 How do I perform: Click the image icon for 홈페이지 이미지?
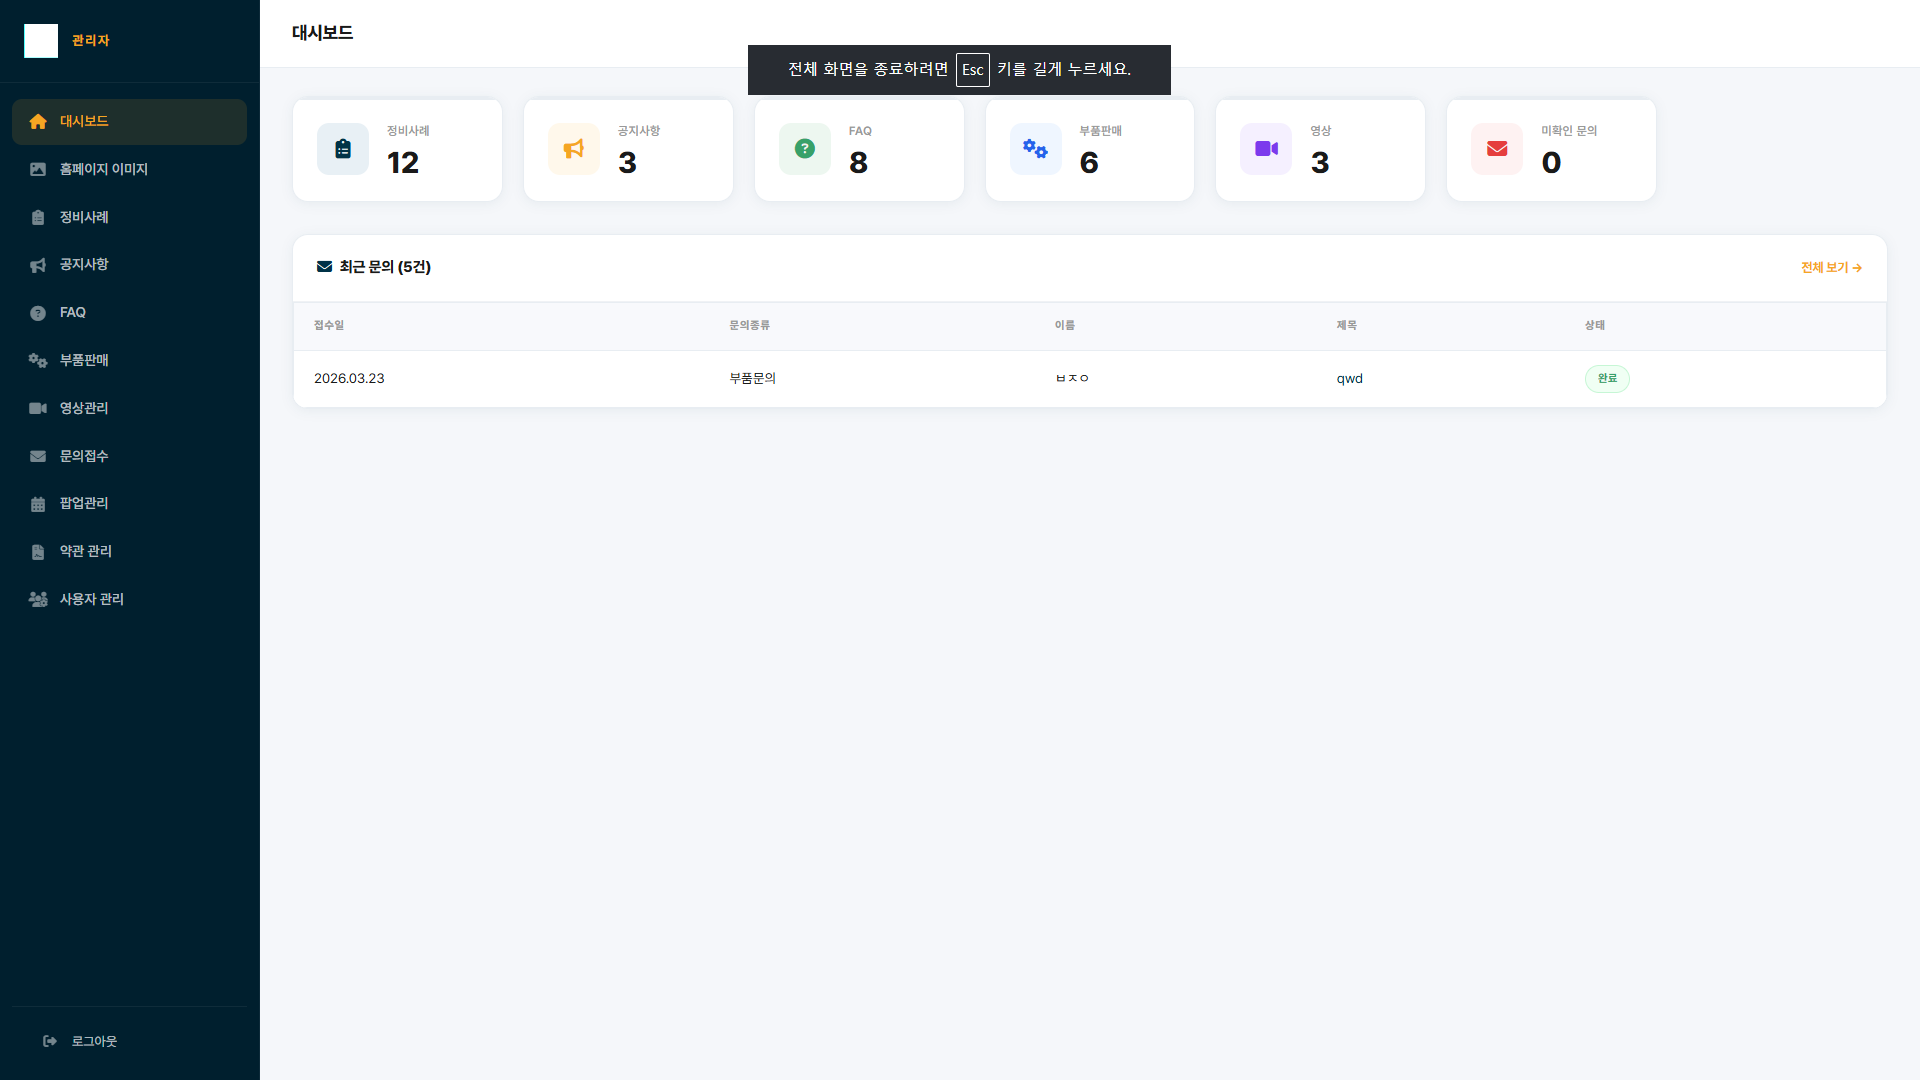38,169
